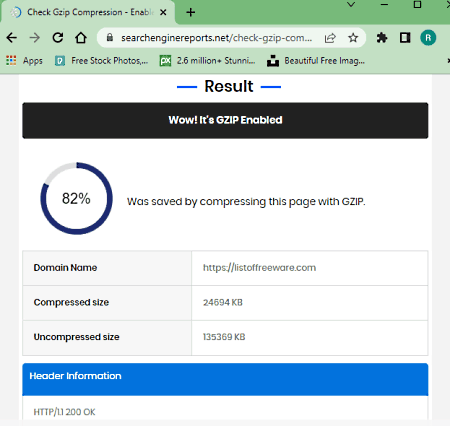This screenshot has width=450, height=426.
Task: Share this page via share icon
Action: click(330, 38)
